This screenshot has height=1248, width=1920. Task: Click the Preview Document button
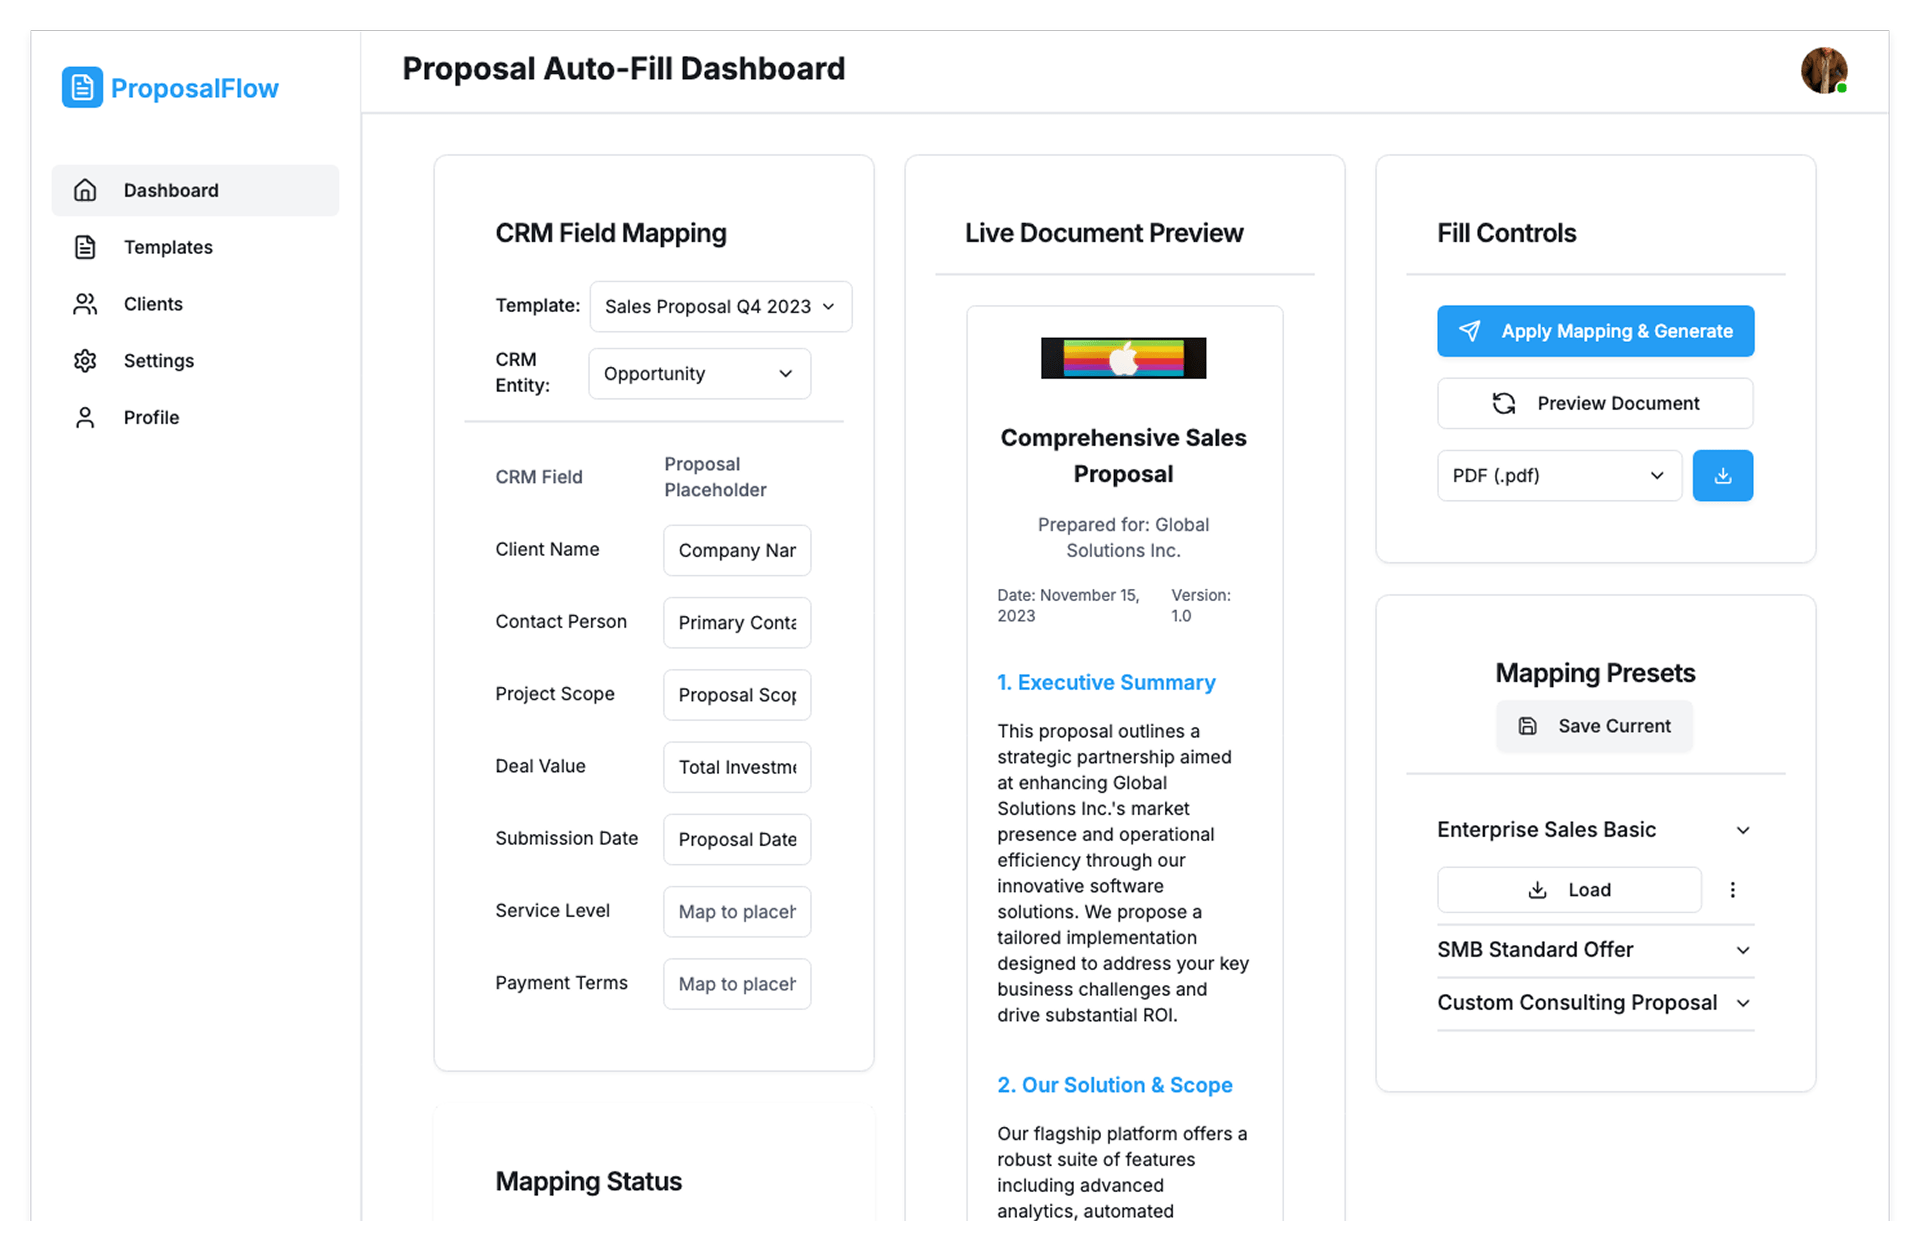[x=1595, y=404]
